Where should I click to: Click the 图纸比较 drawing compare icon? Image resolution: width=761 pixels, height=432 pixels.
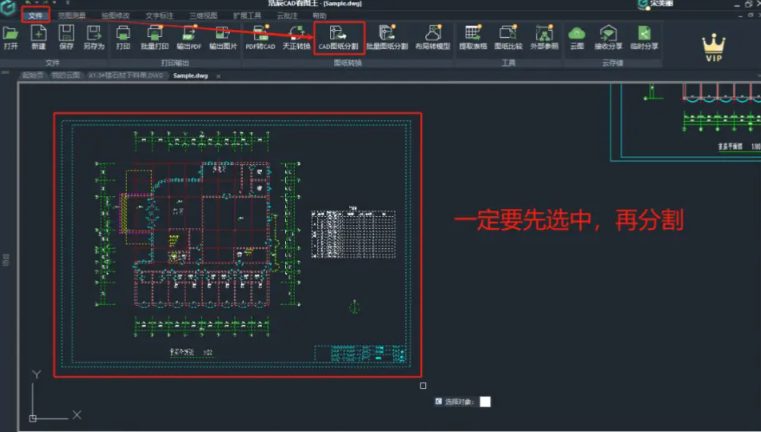(508, 38)
